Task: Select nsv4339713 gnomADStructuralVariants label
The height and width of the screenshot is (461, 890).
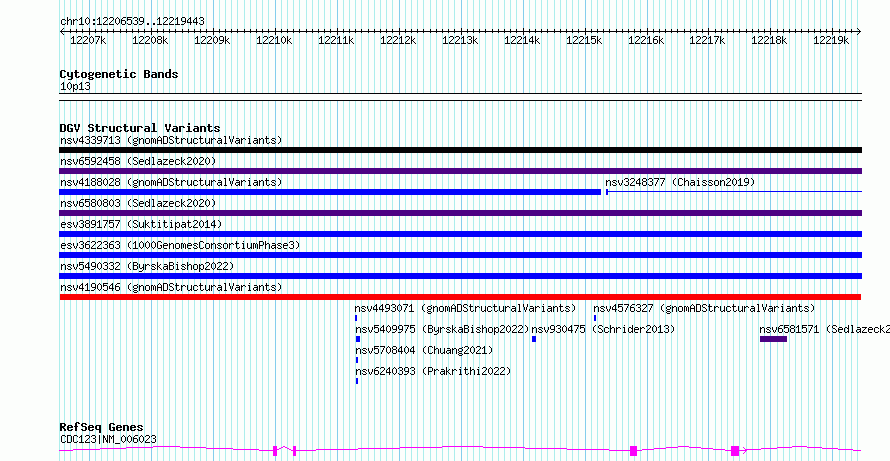Action: coord(171,140)
